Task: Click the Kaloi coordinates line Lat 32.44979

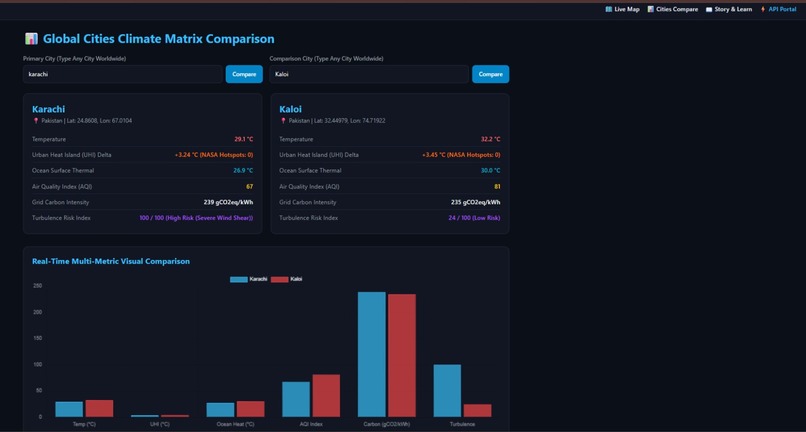Action: tap(337, 121)
